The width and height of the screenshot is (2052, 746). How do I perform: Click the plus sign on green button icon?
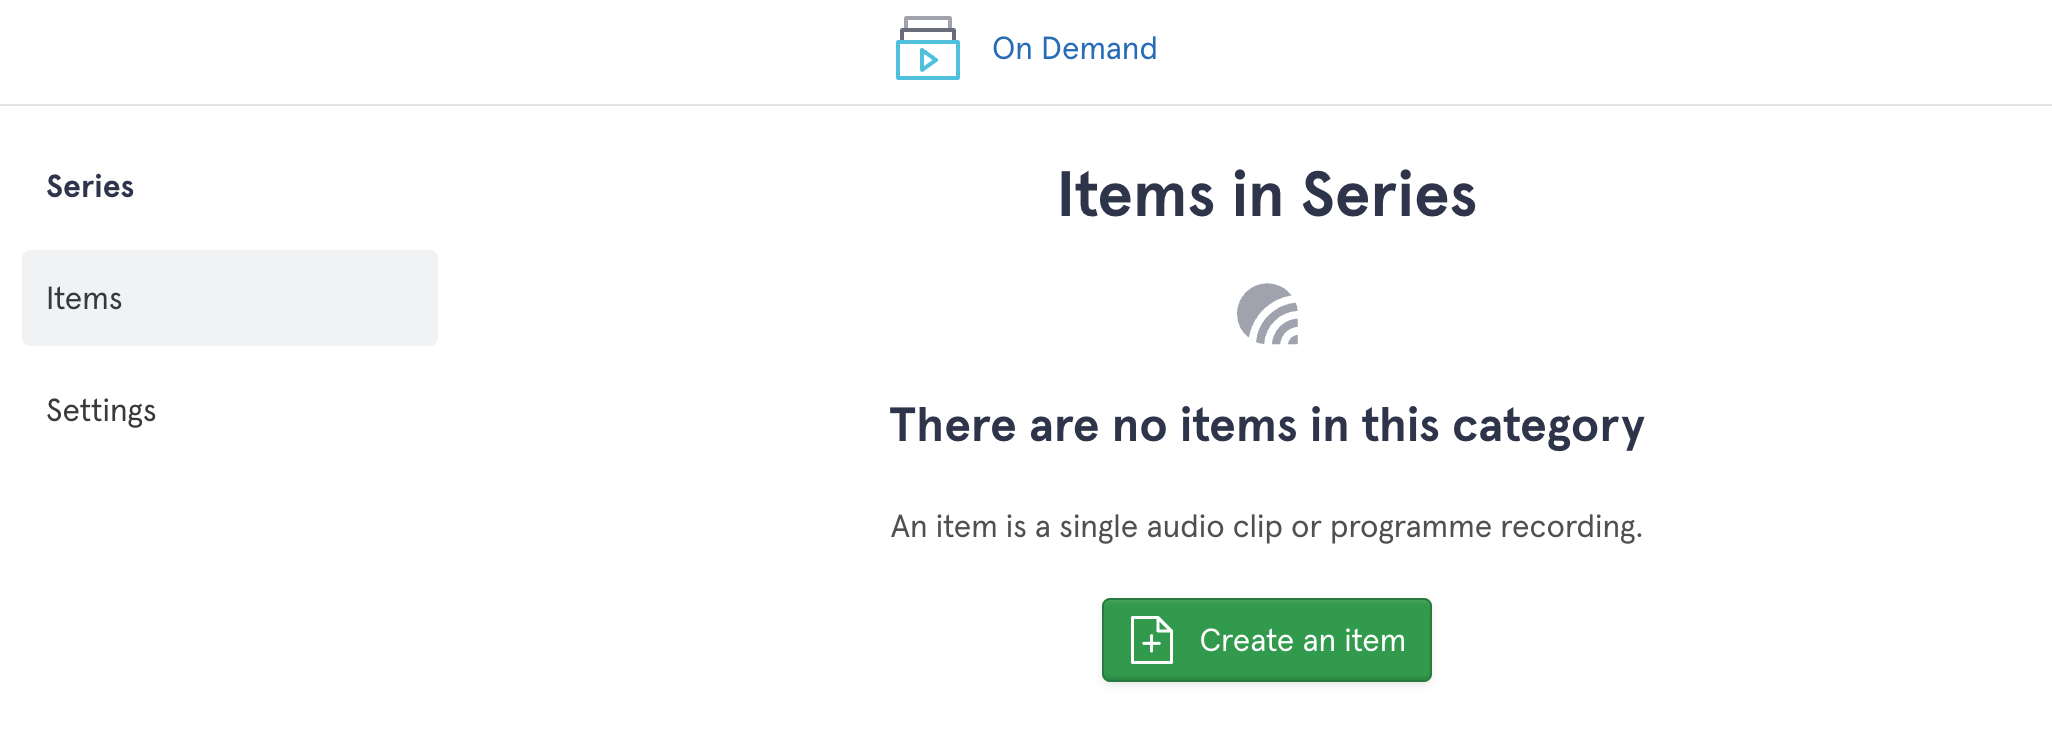(1151, 644)
